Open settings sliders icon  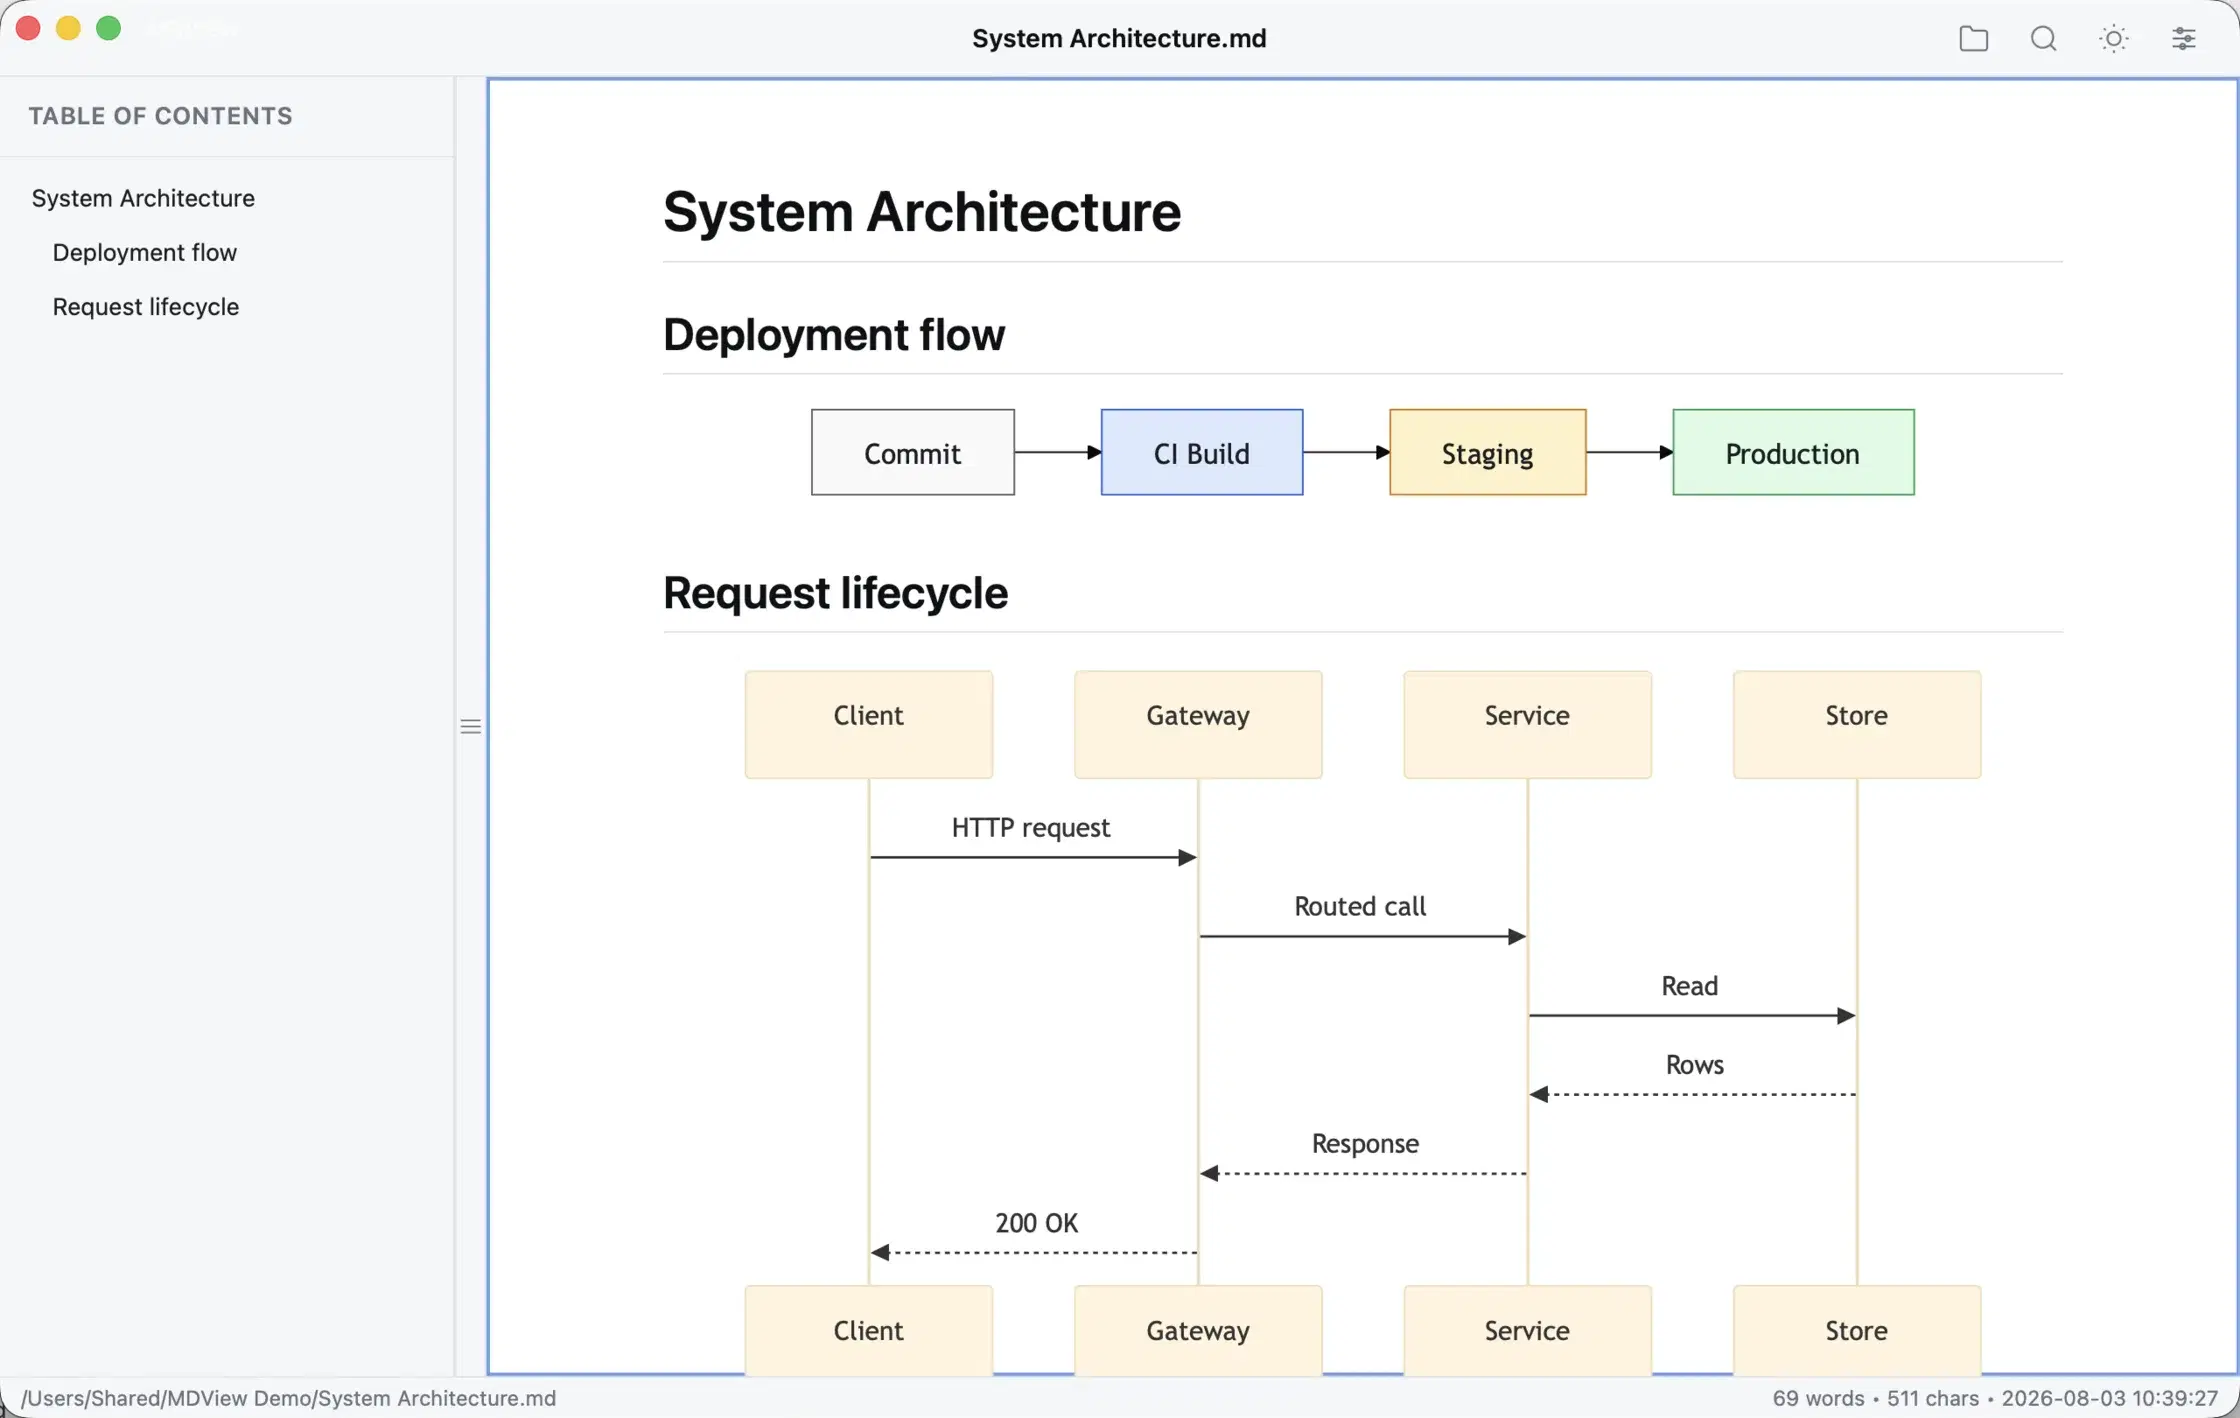2183,39
